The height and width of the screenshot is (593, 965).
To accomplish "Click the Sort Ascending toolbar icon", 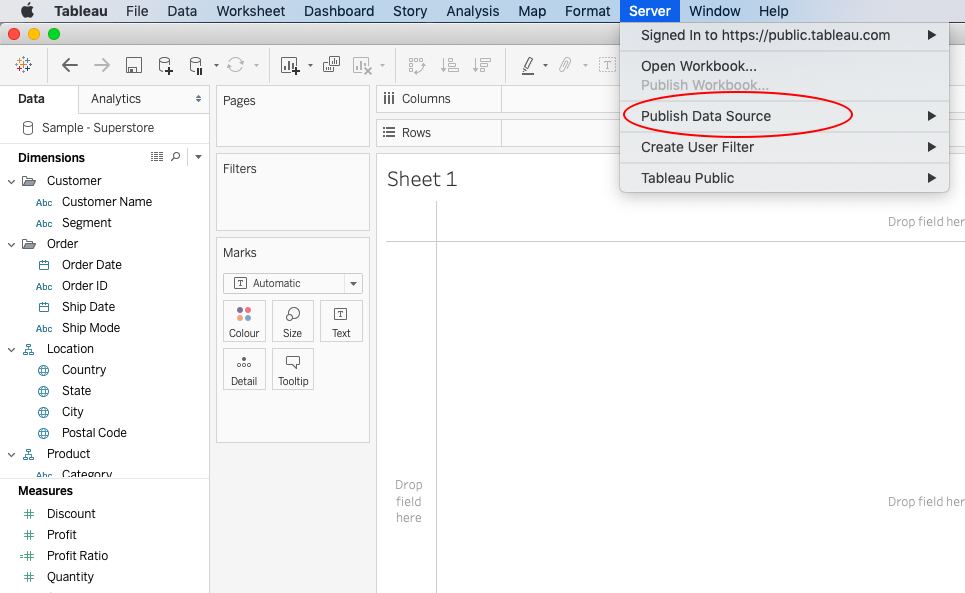I will pos(450,65).
